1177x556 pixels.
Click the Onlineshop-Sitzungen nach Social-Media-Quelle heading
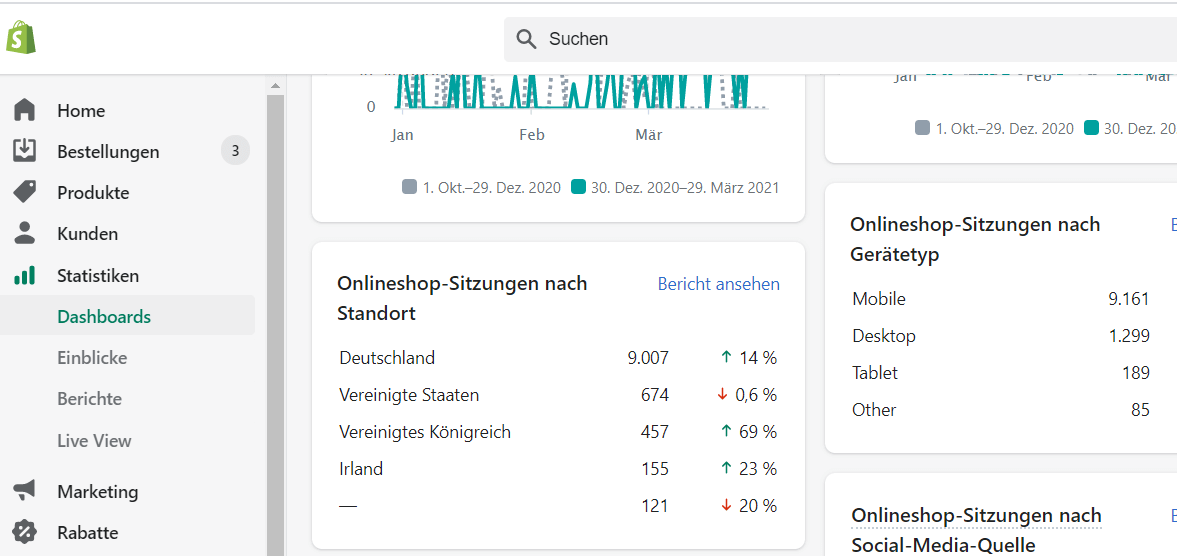click(x=977, y=530)
